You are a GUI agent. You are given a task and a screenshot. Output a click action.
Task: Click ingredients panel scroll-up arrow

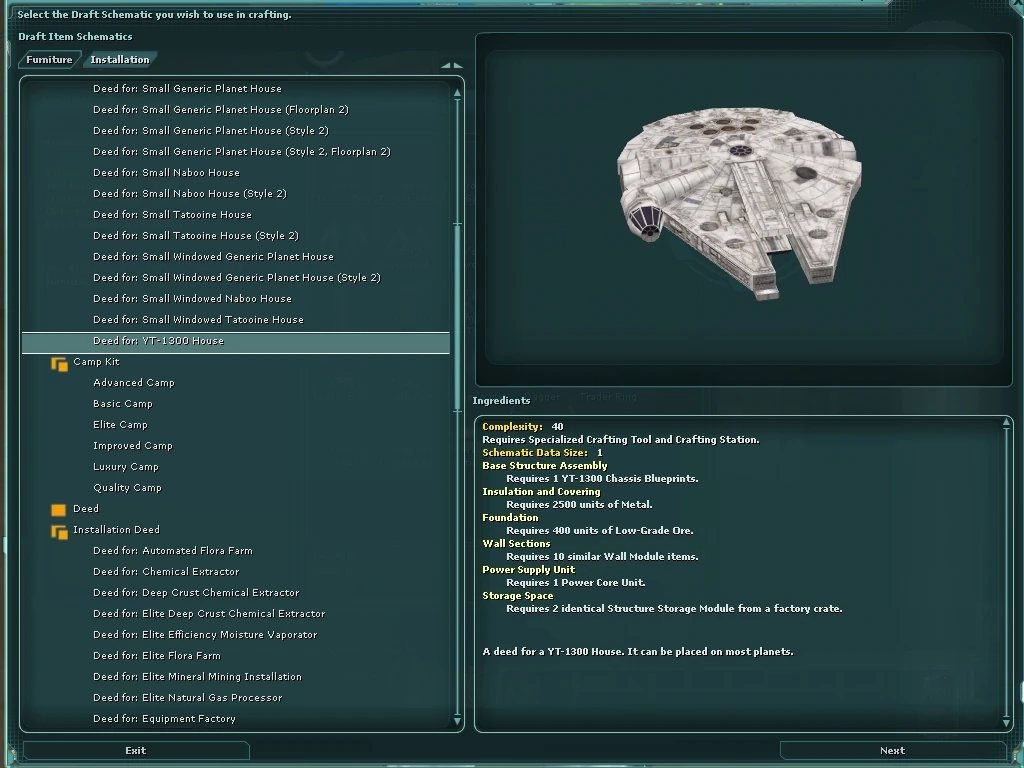point(1006,423)
